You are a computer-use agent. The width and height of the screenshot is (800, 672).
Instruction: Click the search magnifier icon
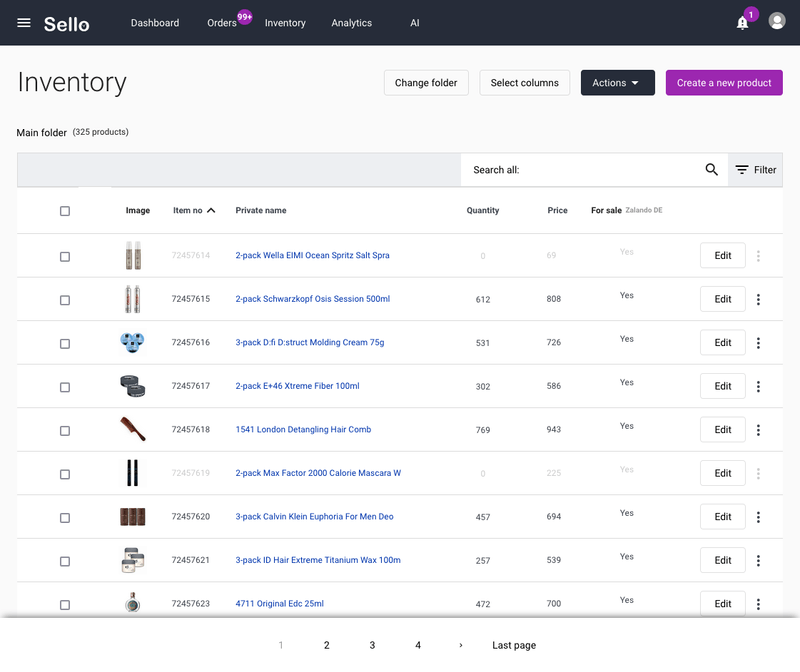(x=711, y=169)
